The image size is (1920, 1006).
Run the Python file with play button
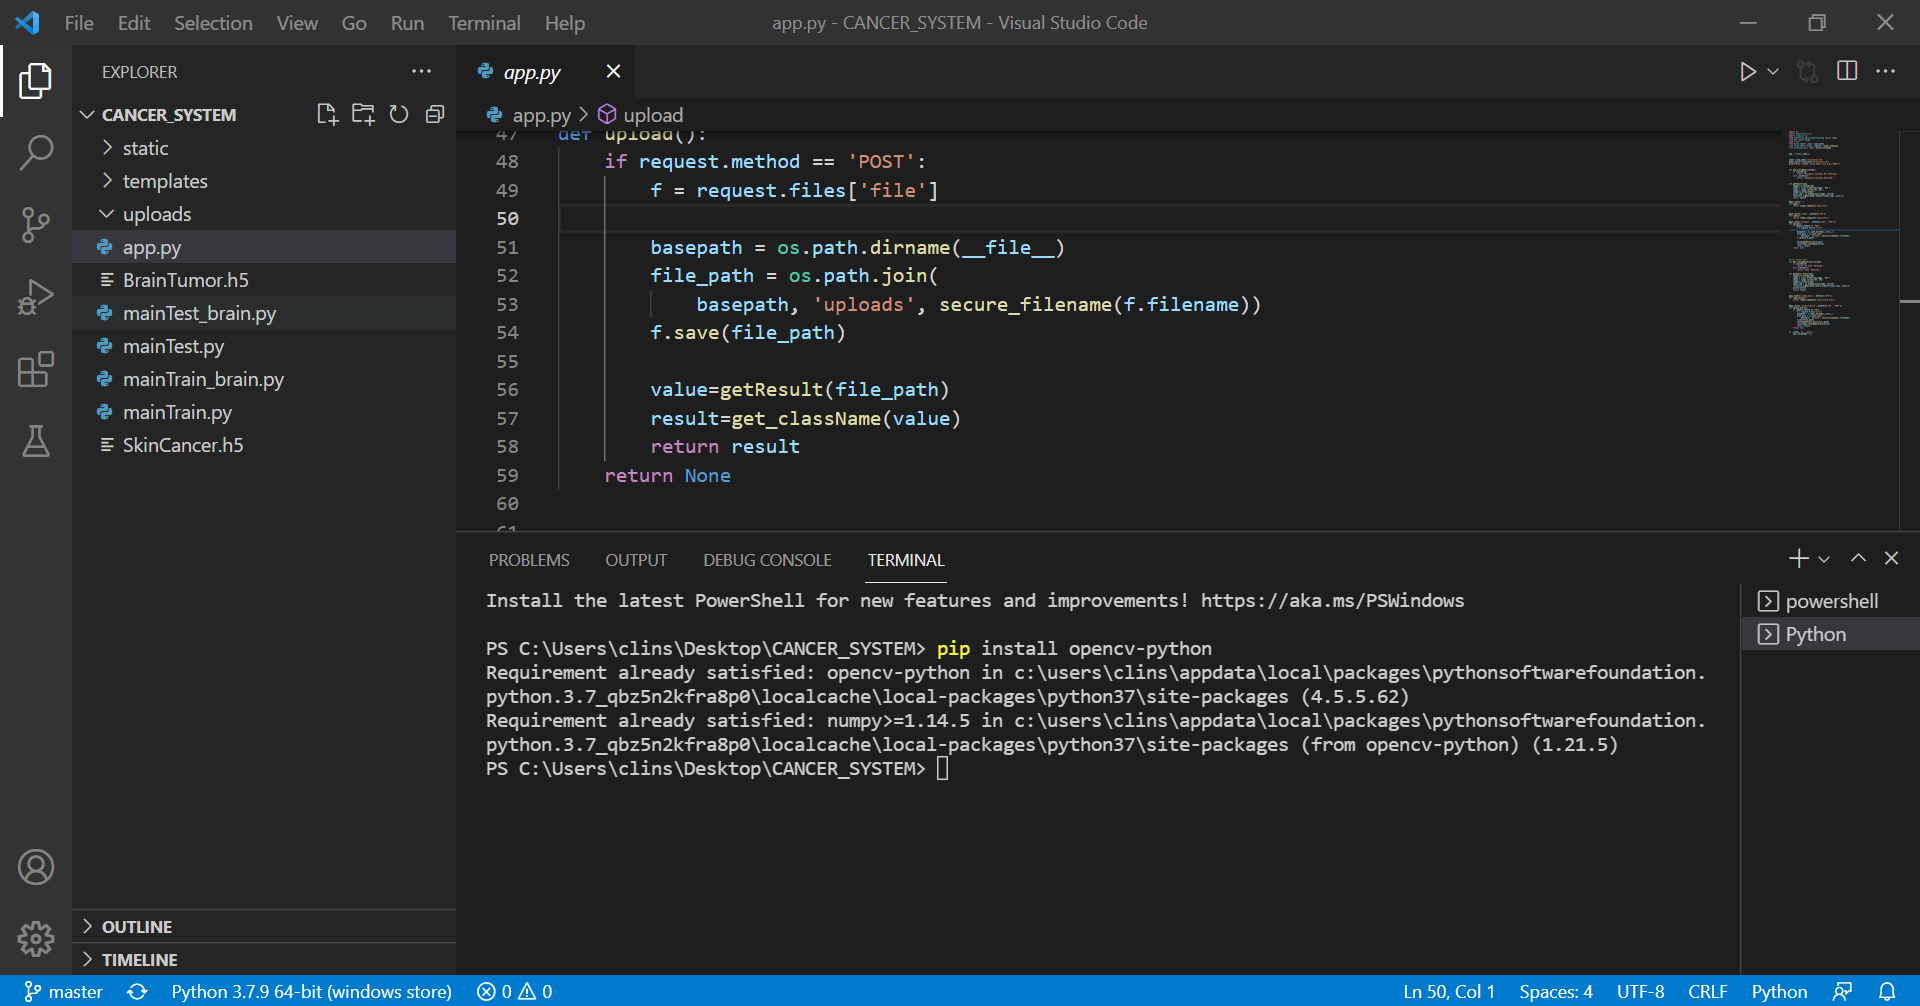point(1747,72)
